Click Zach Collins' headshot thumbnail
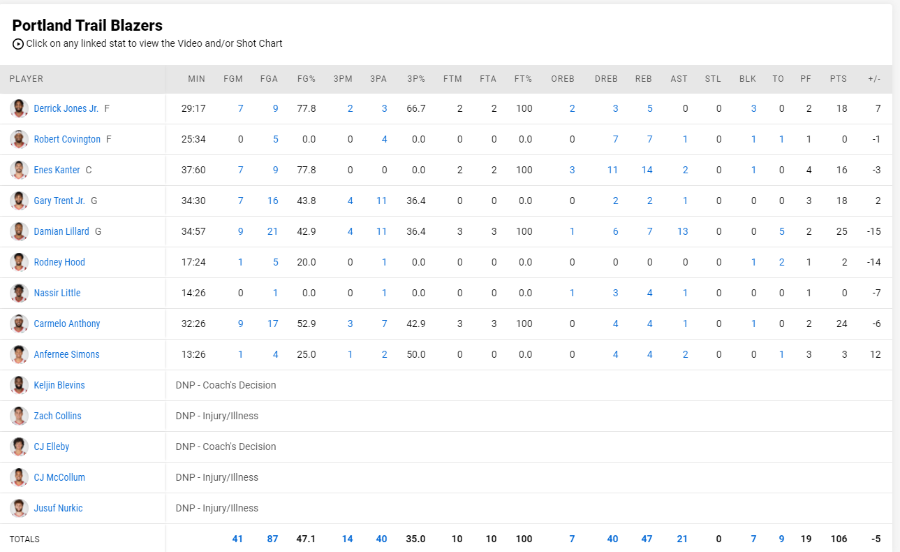 point(19,415)
